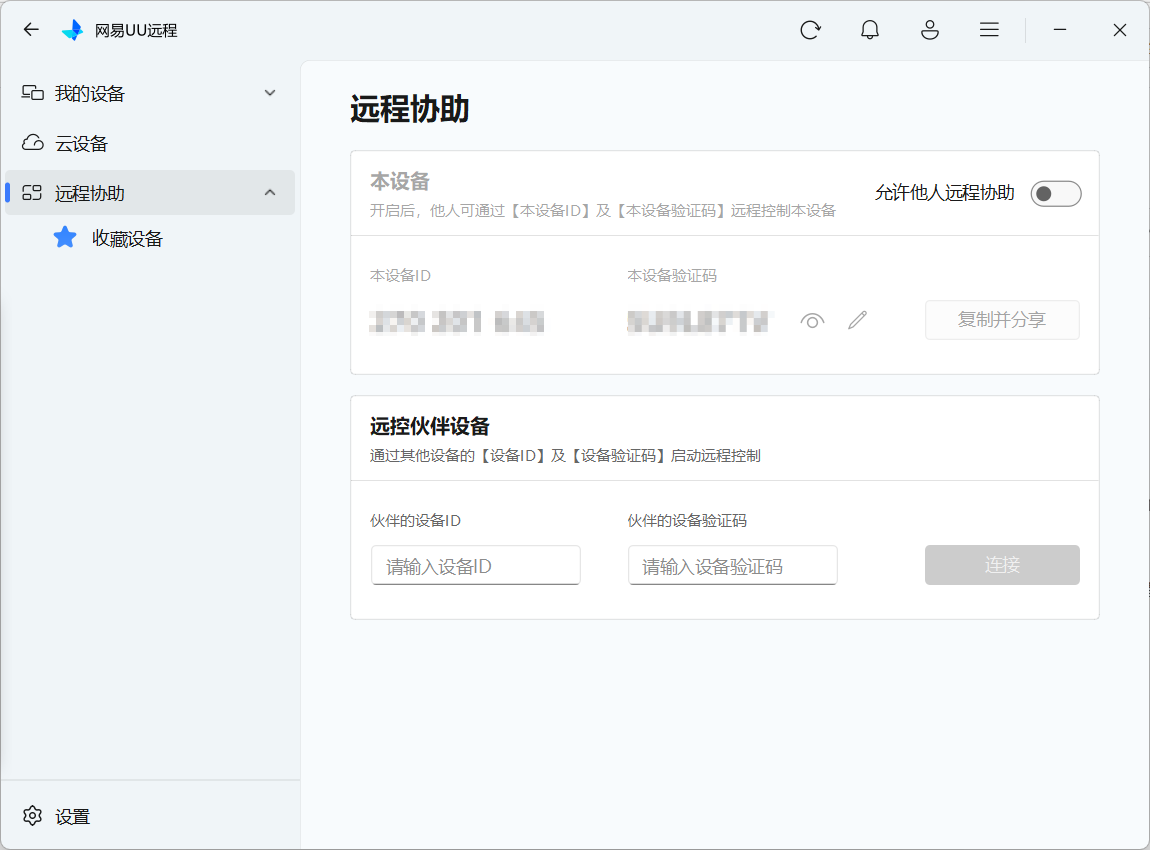Open 收藏设备 in the sidebar
Viewport: 1150px width, 850px height.
pos(127,238)
